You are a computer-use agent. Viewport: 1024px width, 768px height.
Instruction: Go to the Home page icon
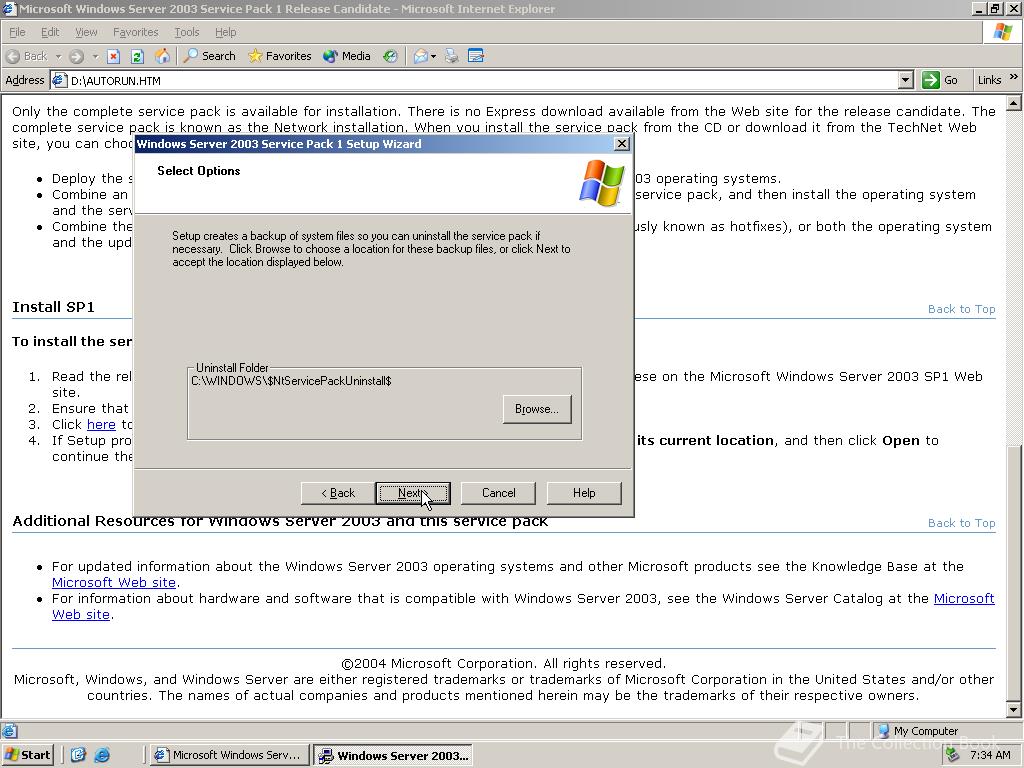tap(161, 56)
